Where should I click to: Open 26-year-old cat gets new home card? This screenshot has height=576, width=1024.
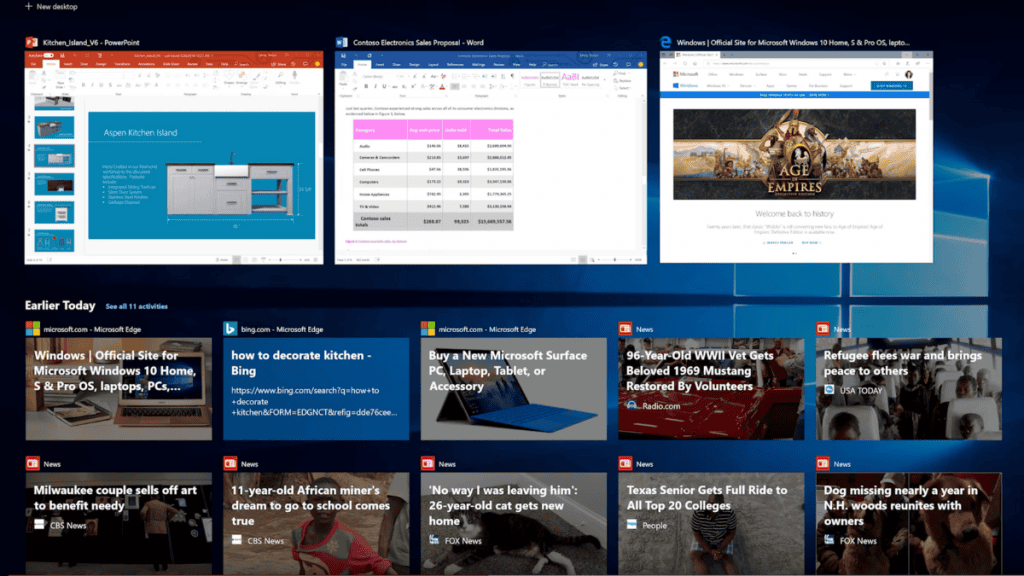coord(514,524)
